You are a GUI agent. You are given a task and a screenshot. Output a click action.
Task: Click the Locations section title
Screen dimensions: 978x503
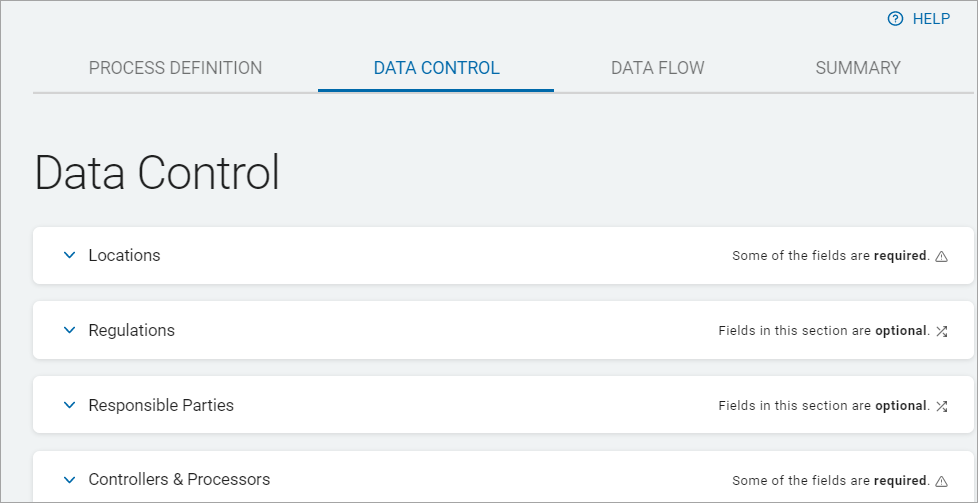tap(124, 255)
